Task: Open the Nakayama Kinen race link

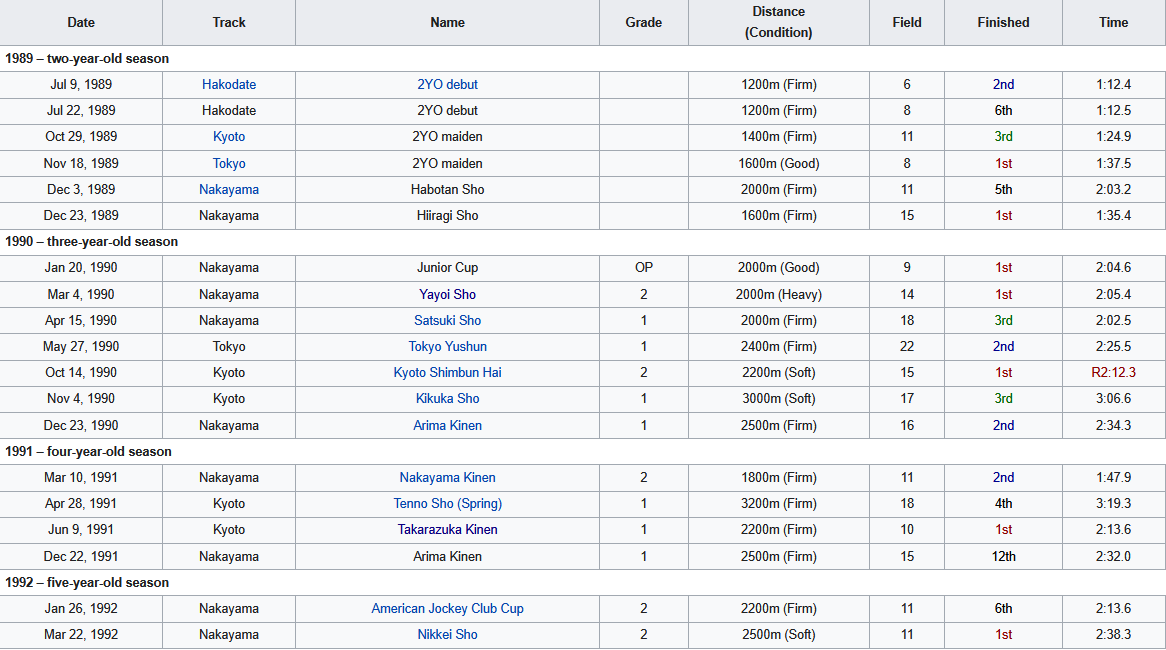Action: (x=447, y=477)
